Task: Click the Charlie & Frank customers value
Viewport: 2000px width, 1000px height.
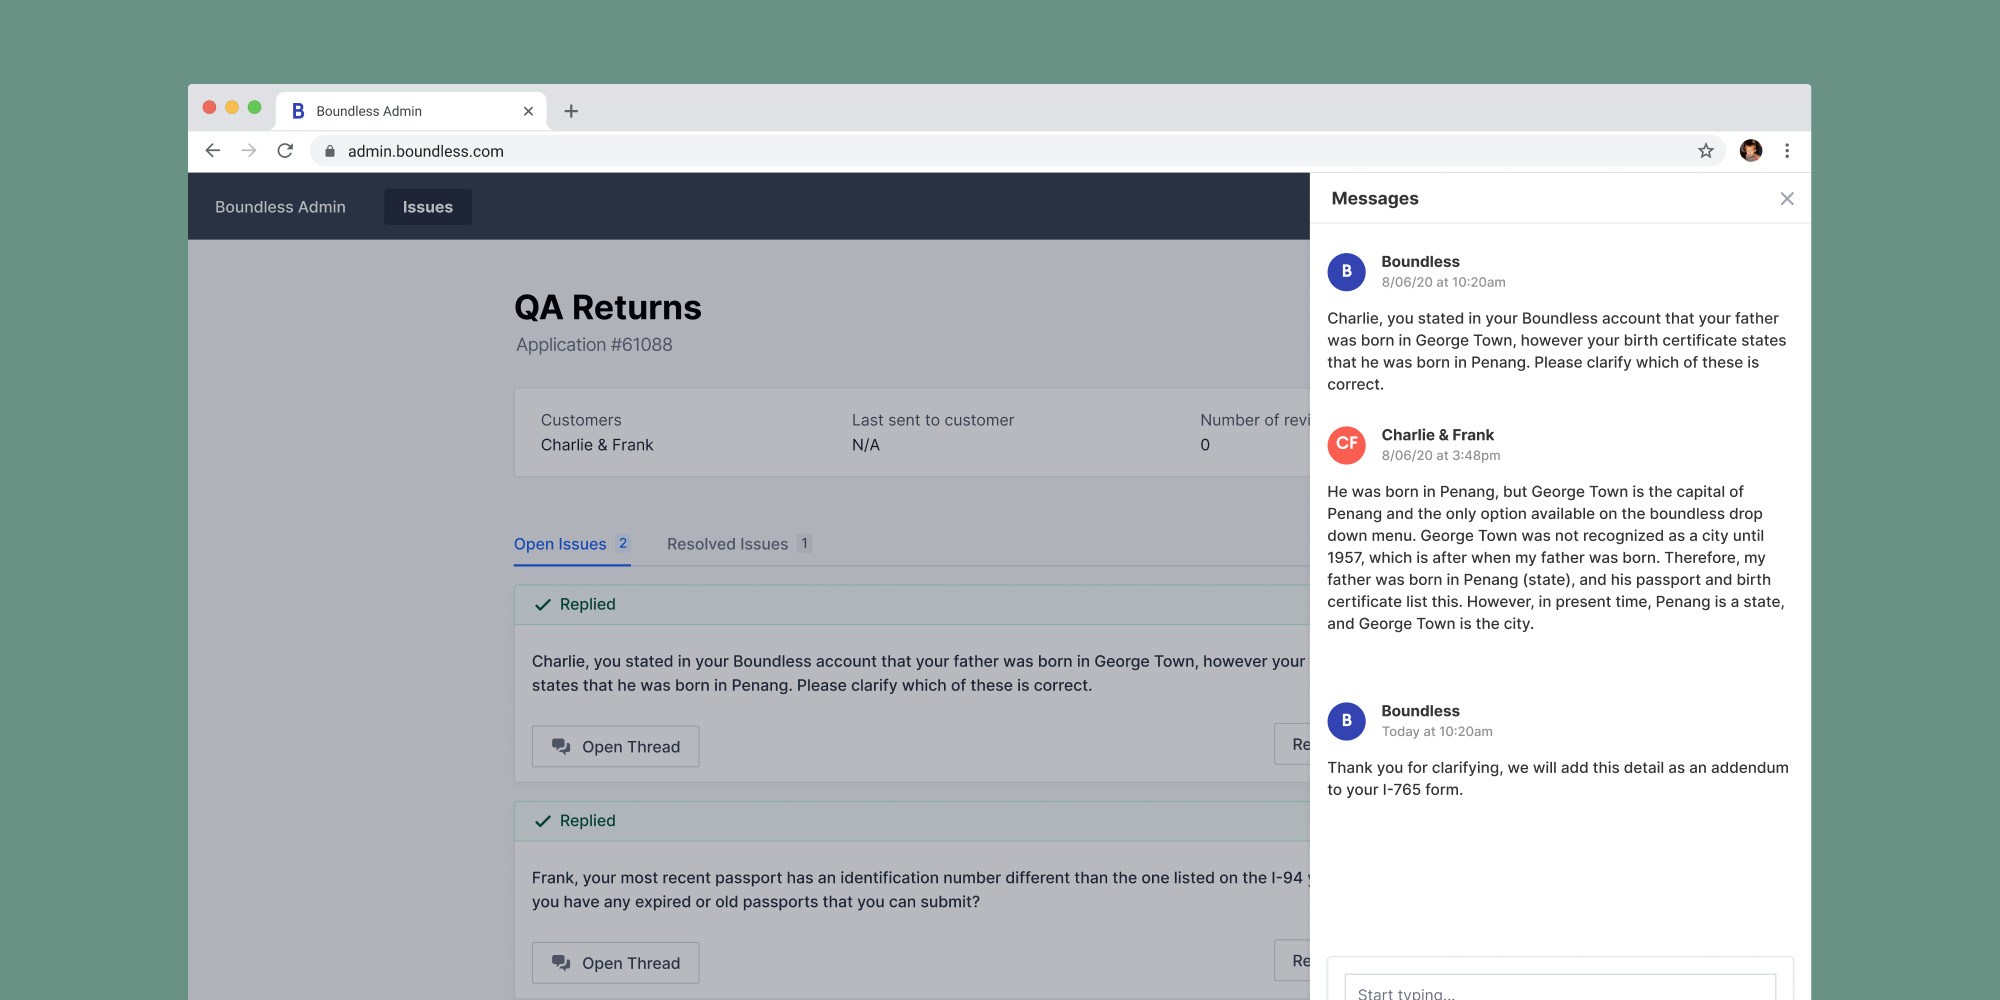Action: click(597, 445)
